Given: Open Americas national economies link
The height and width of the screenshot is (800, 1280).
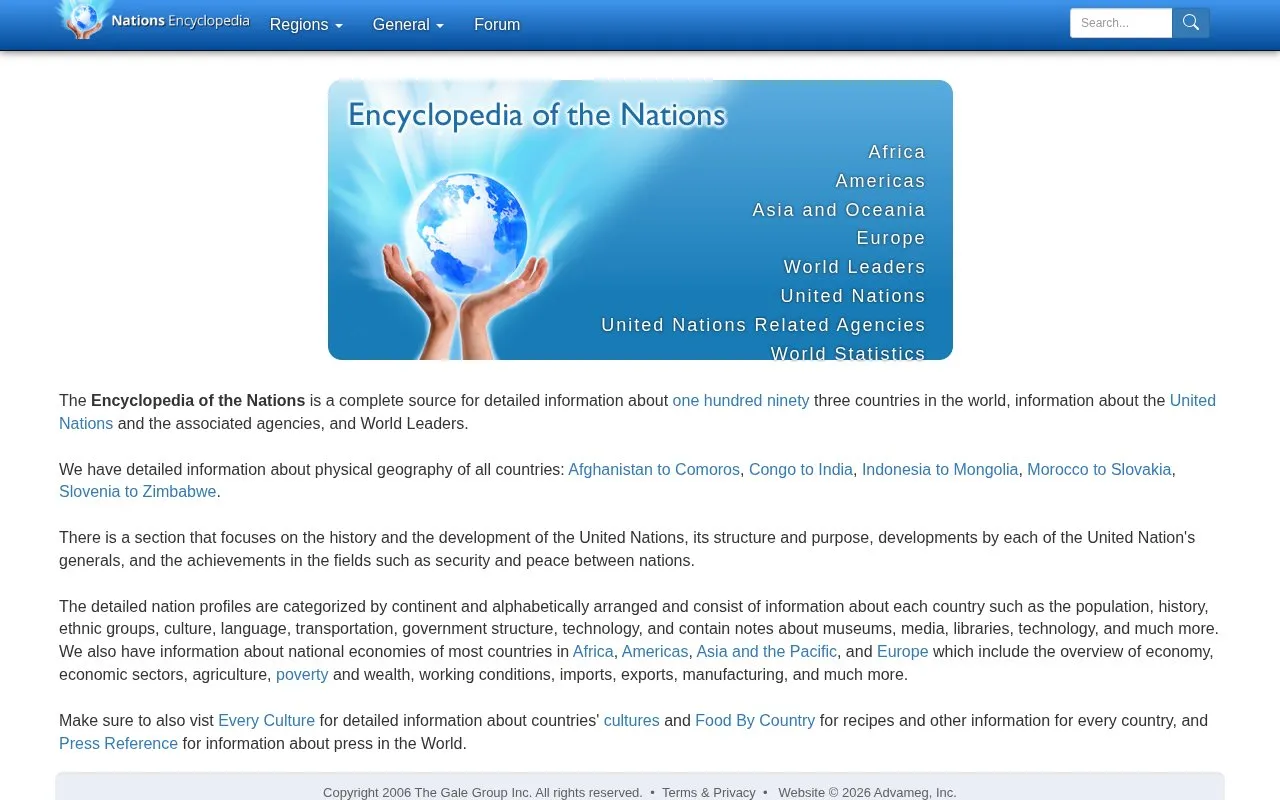Looking at the screenshot, I should click(655, 652).
